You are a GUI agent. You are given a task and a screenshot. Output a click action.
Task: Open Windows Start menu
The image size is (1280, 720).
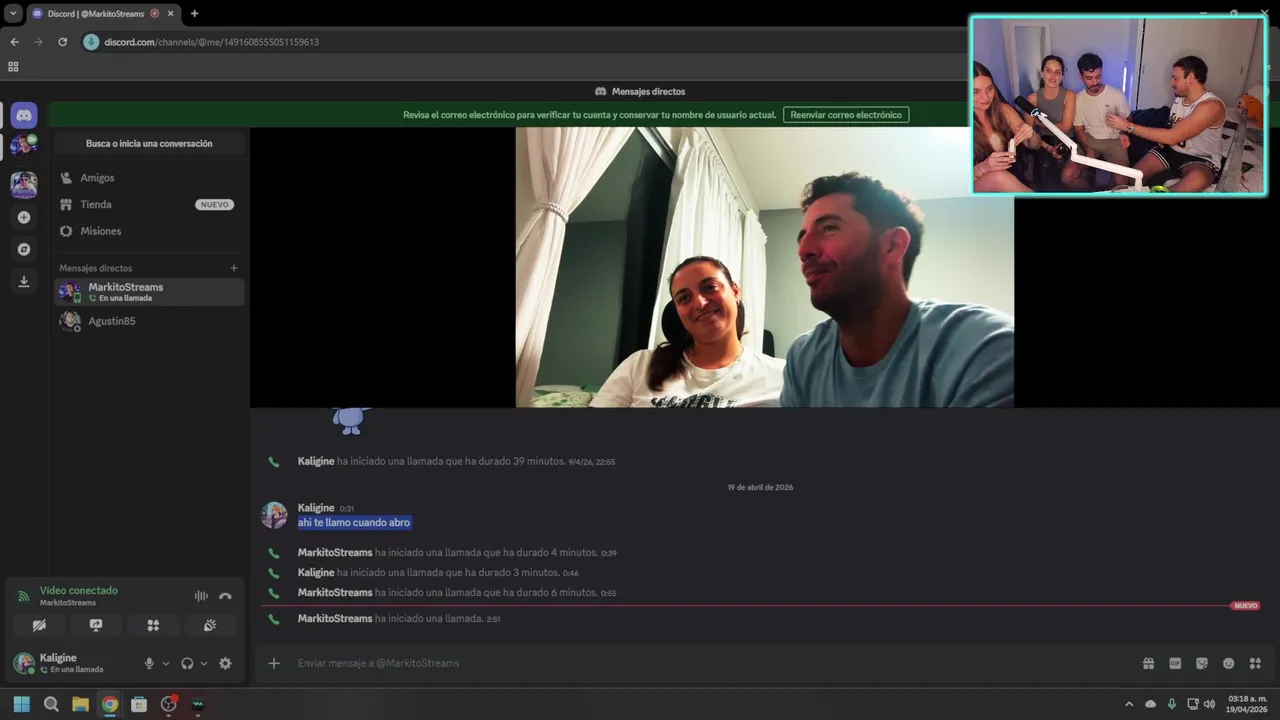point(22,704)
